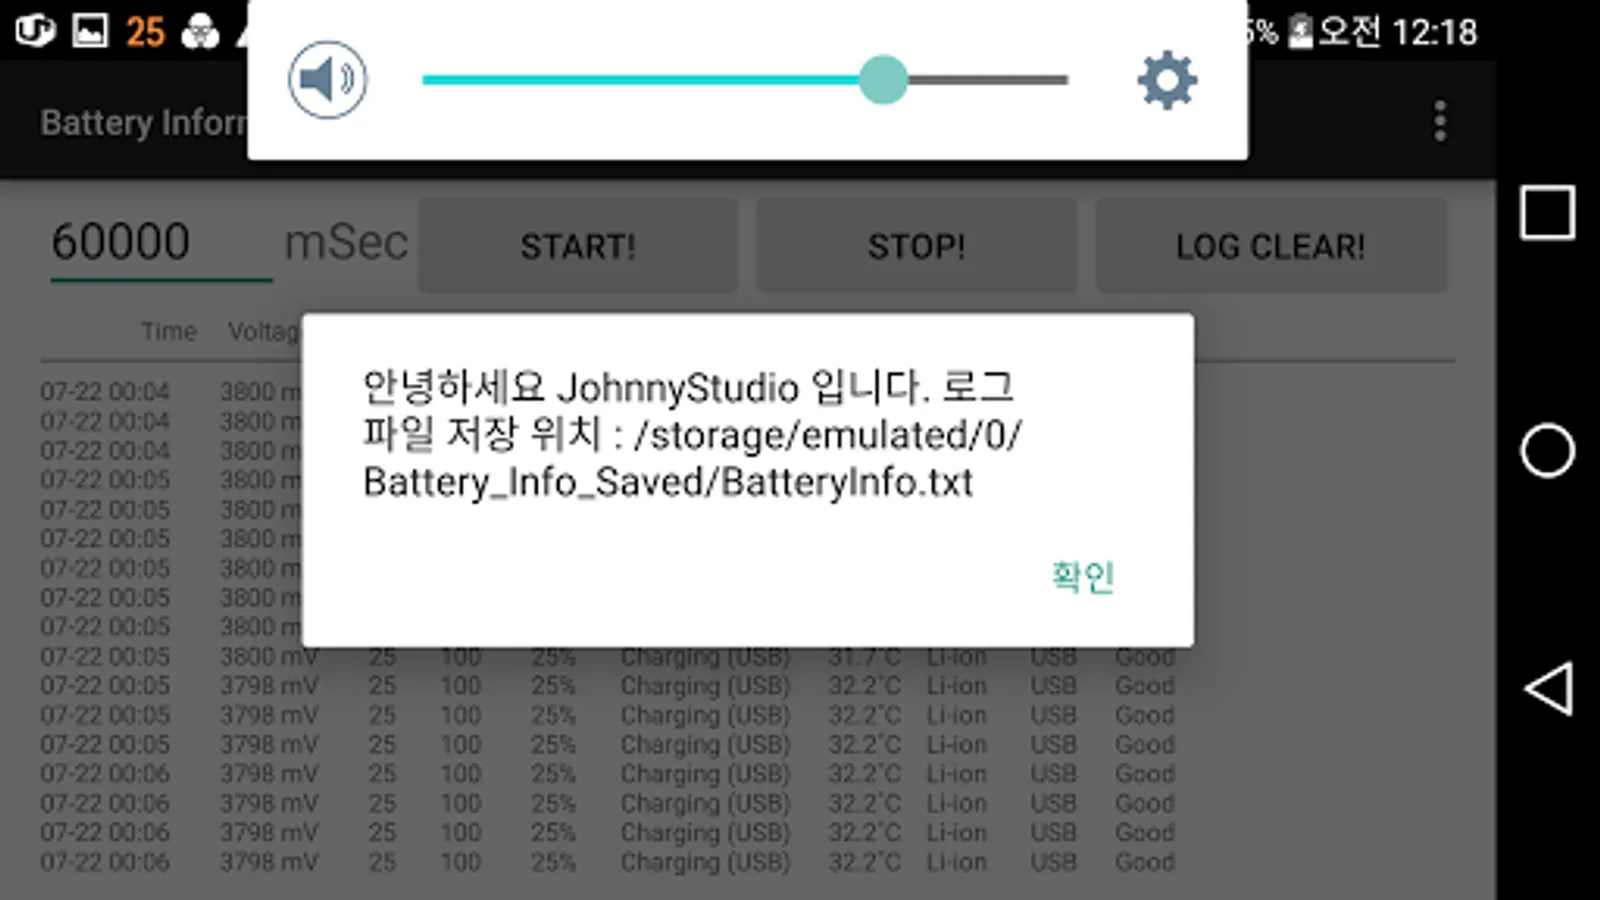Tap the clock showing 12:18
1600x900 pixels.
click(1435, 32)
